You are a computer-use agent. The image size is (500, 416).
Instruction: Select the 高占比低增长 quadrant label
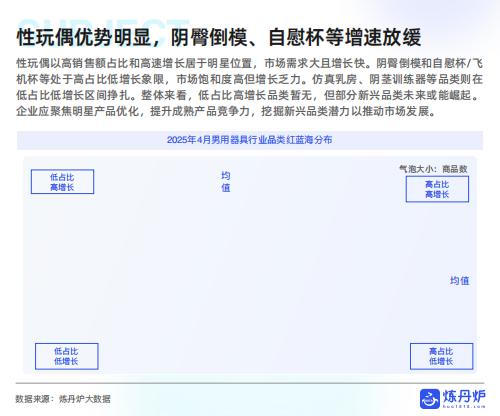(441, 356)
